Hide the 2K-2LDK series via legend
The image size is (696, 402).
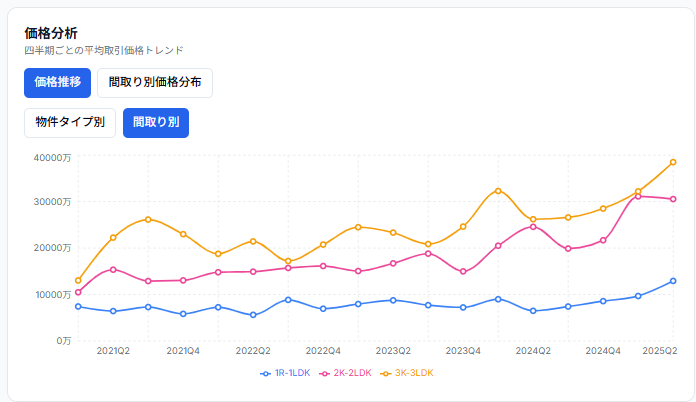click(345, 373)
